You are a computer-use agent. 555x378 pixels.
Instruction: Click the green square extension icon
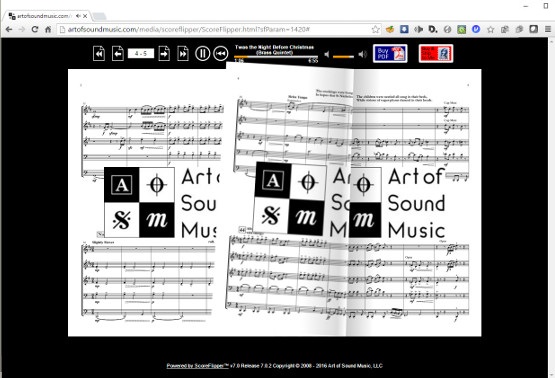(462, 29)
